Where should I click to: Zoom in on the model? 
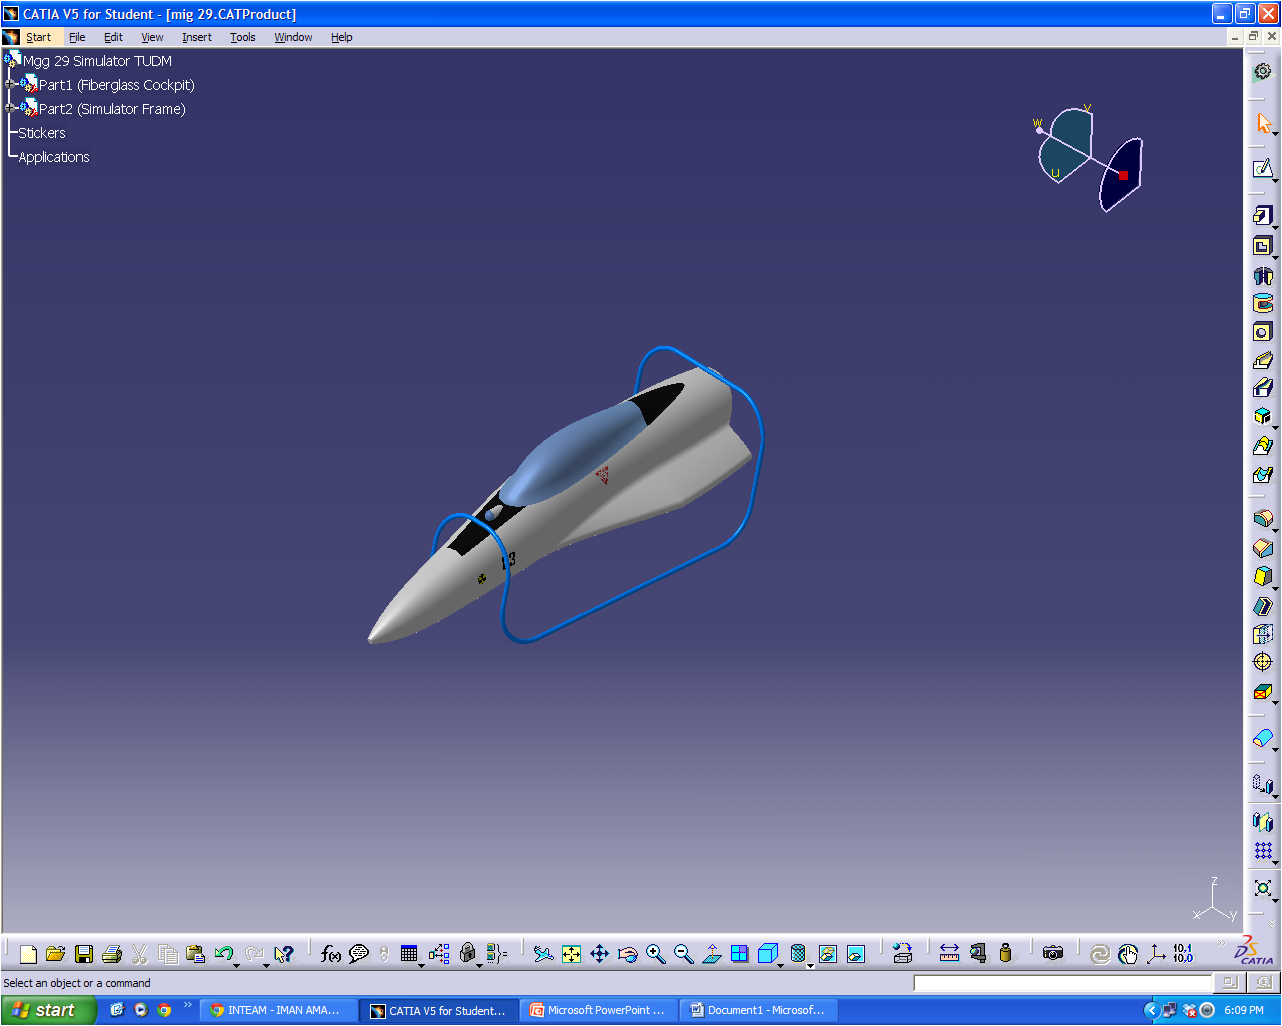655,954
